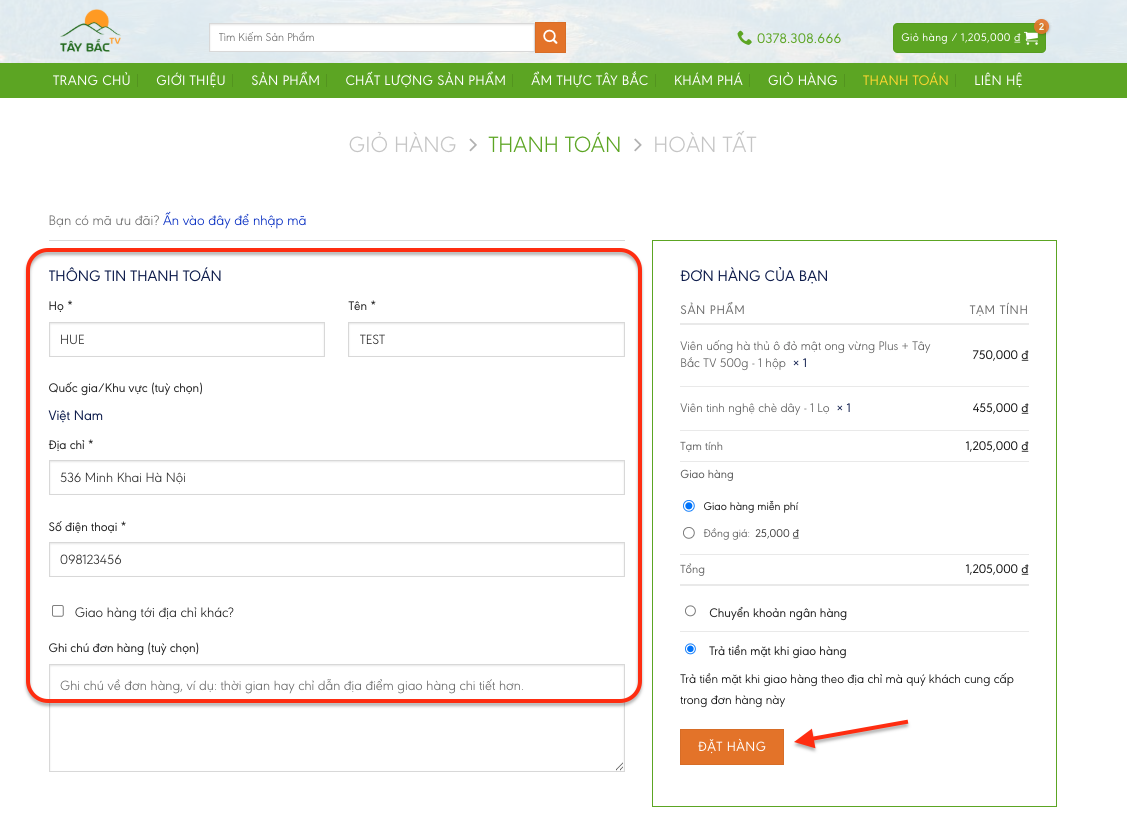
Task: Click the green phone icon
Action: point(744,38)
